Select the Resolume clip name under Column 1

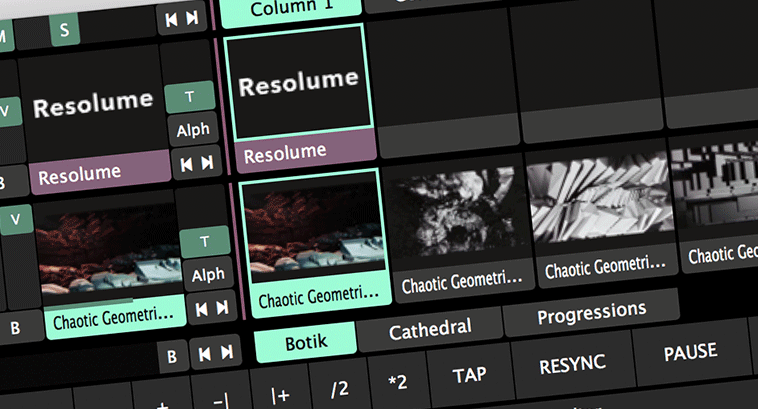point(306,152)
